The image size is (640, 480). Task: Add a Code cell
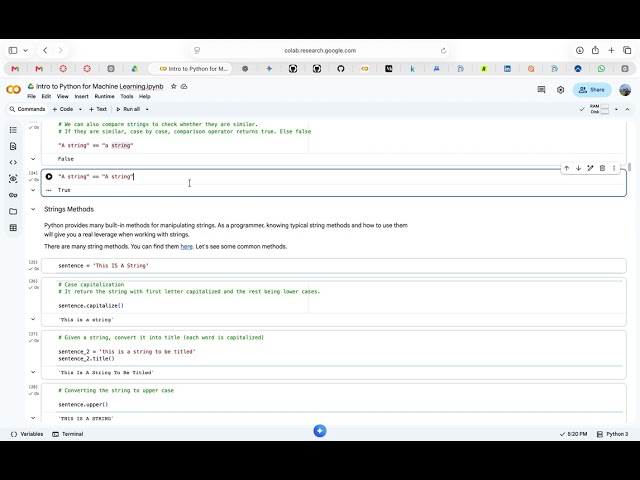click(x=63, y=109)
